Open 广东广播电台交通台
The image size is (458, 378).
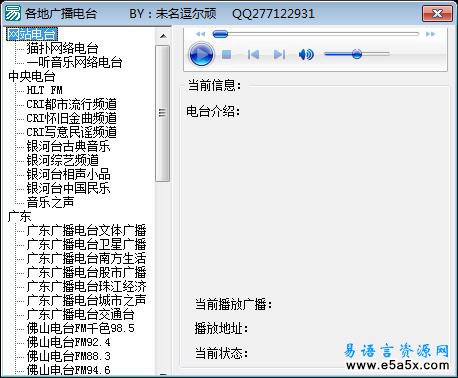point(80,314)
